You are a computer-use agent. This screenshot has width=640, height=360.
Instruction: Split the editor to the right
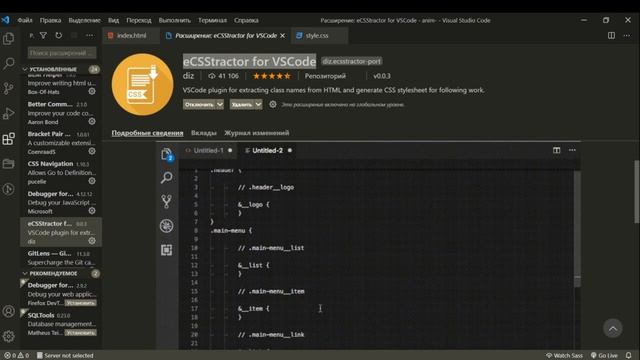[x=611, y=36]
